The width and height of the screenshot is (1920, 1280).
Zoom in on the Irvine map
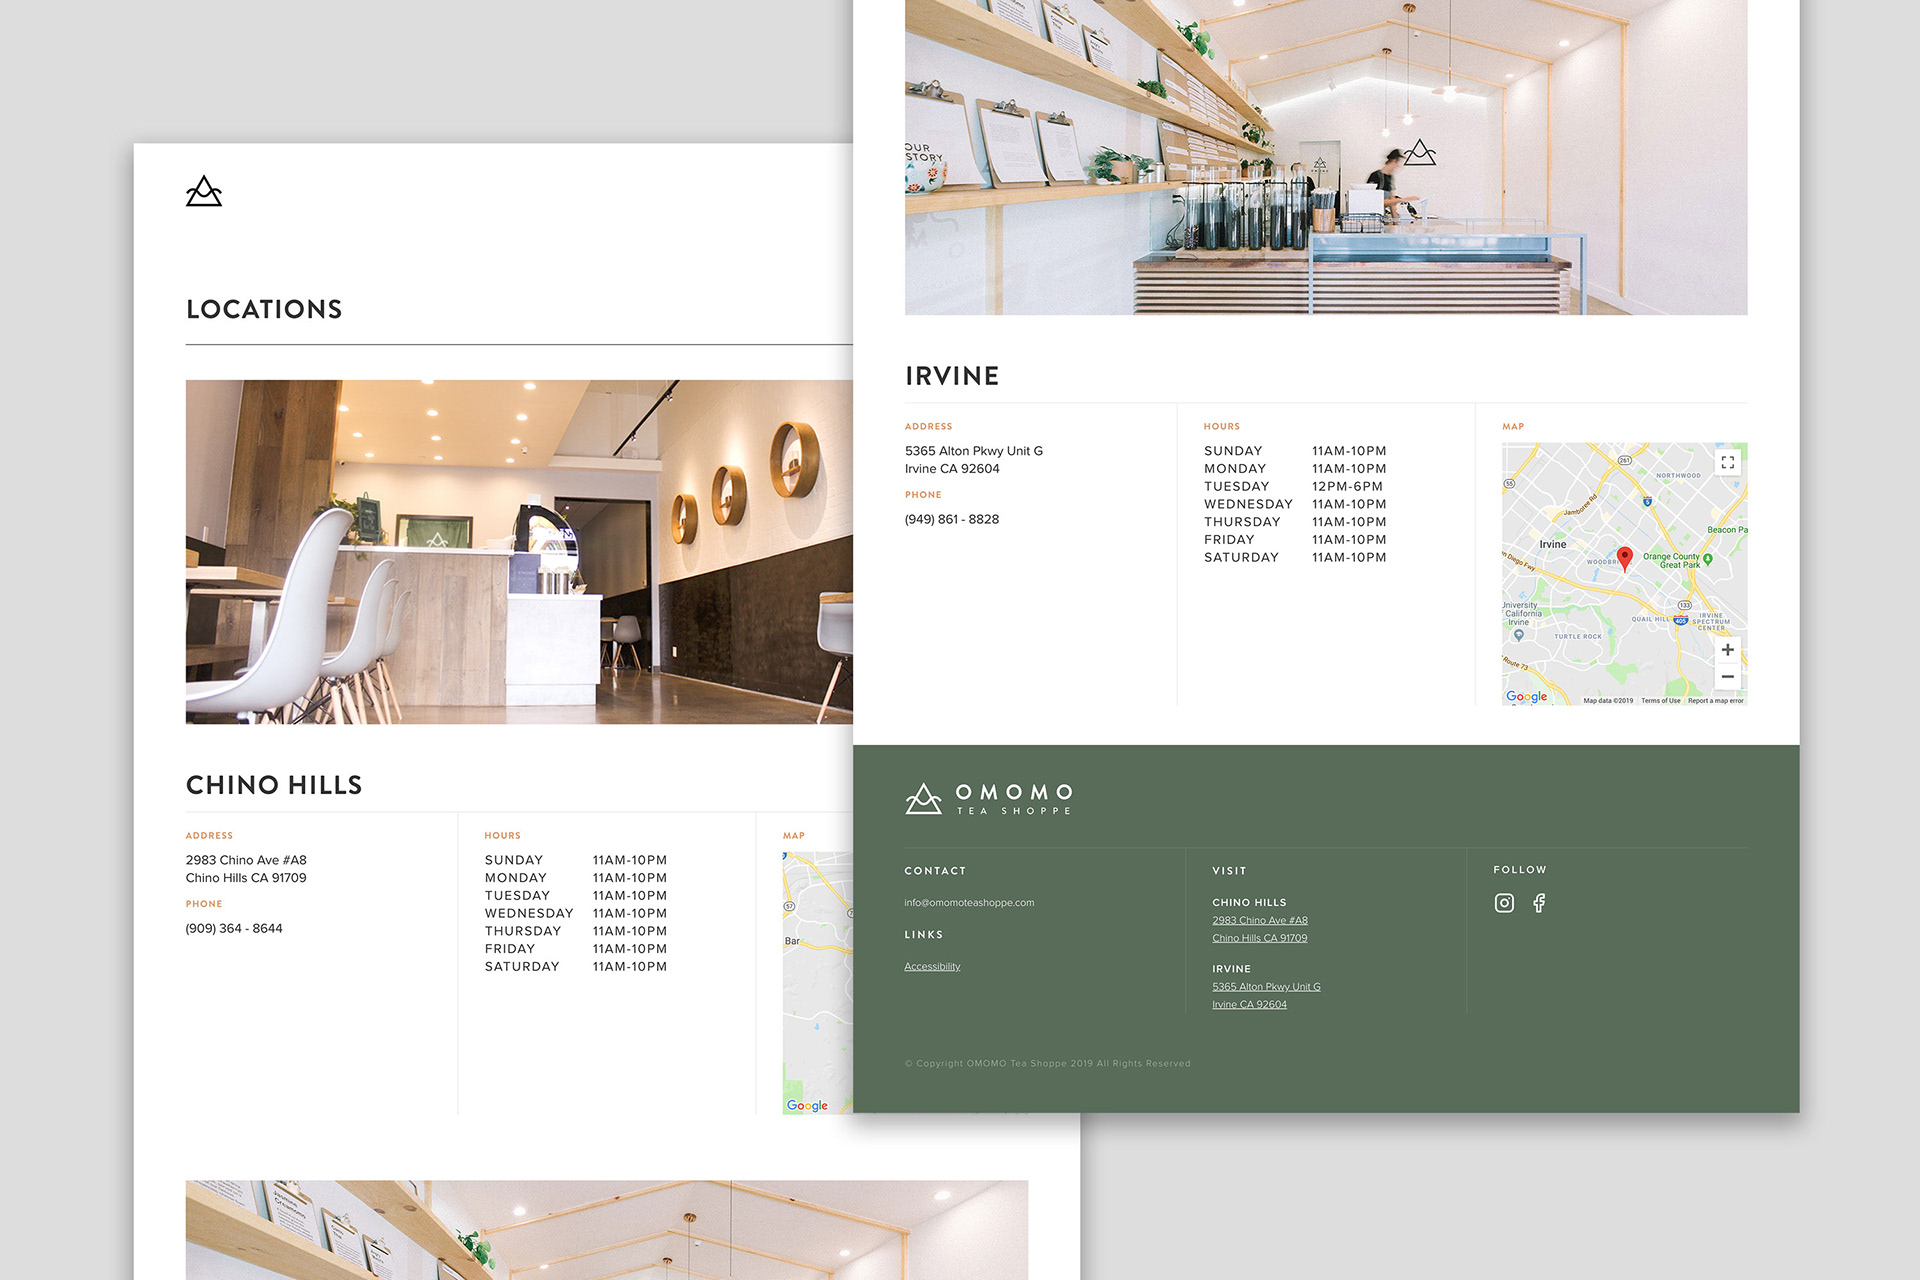[1727, 650]
